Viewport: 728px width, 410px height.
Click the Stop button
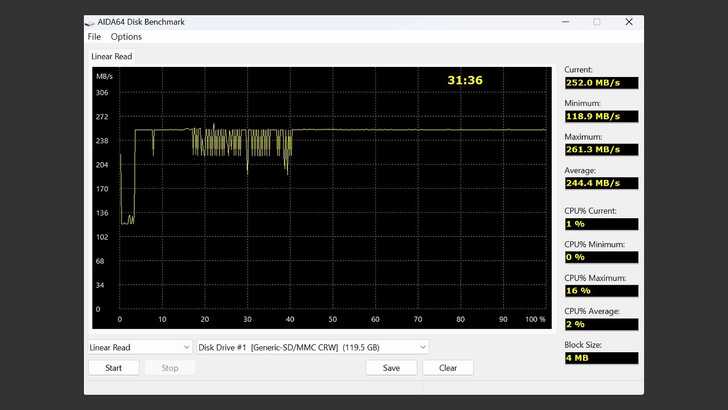point(170,368)
